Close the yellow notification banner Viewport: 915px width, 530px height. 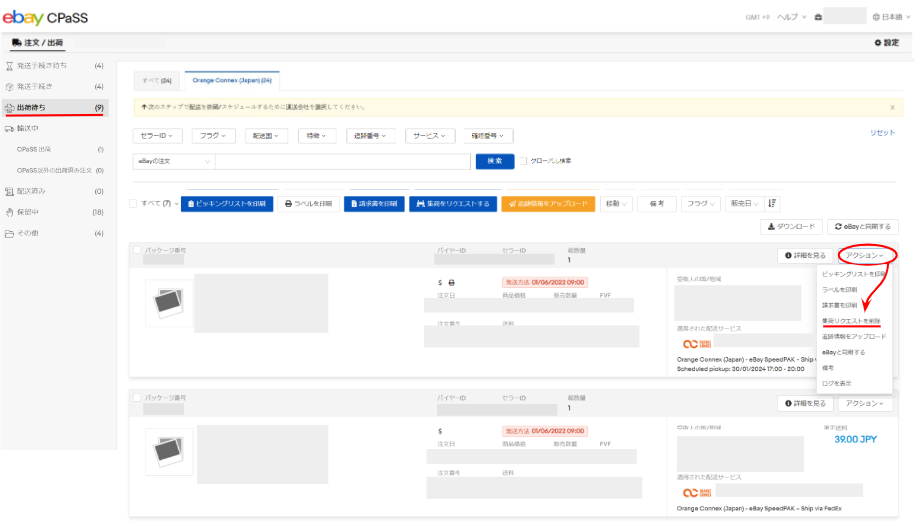coord(892,106)
